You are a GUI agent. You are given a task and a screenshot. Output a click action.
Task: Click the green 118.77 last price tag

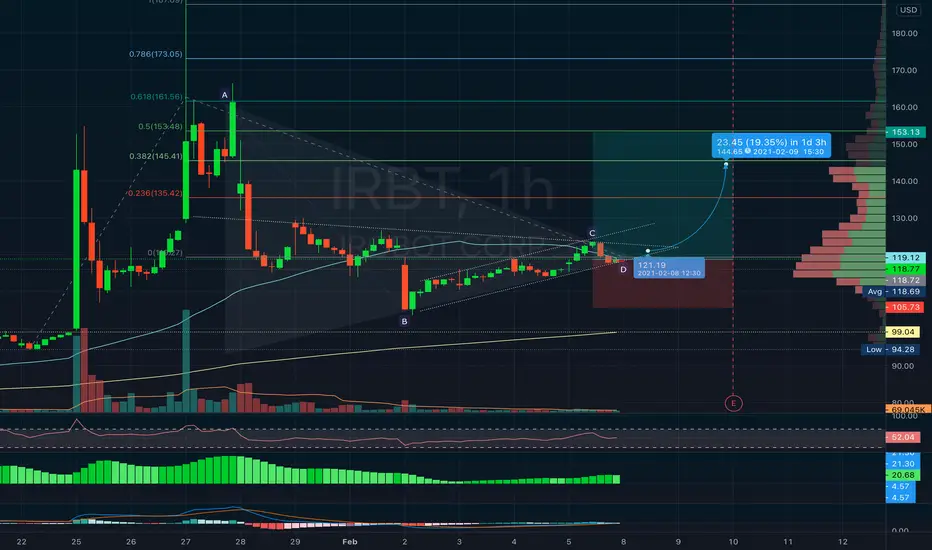pyautogui.click(x=905, y=269)
